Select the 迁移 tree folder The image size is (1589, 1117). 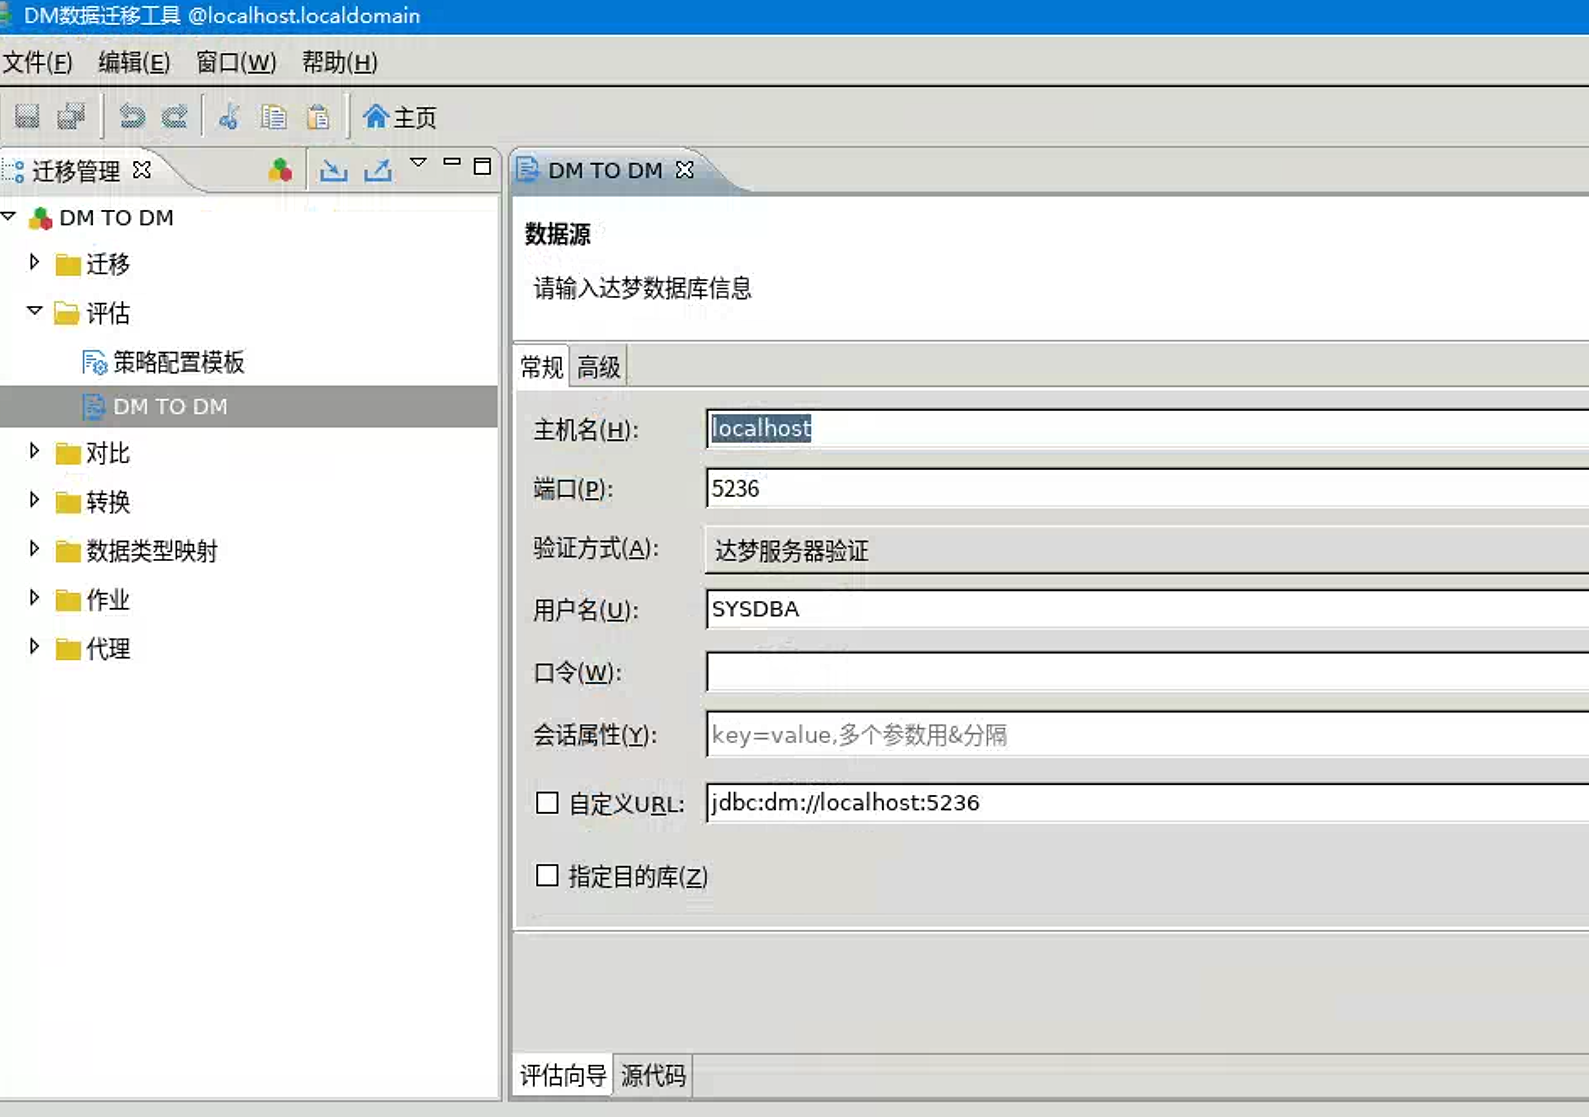click(x=108, y=264)
